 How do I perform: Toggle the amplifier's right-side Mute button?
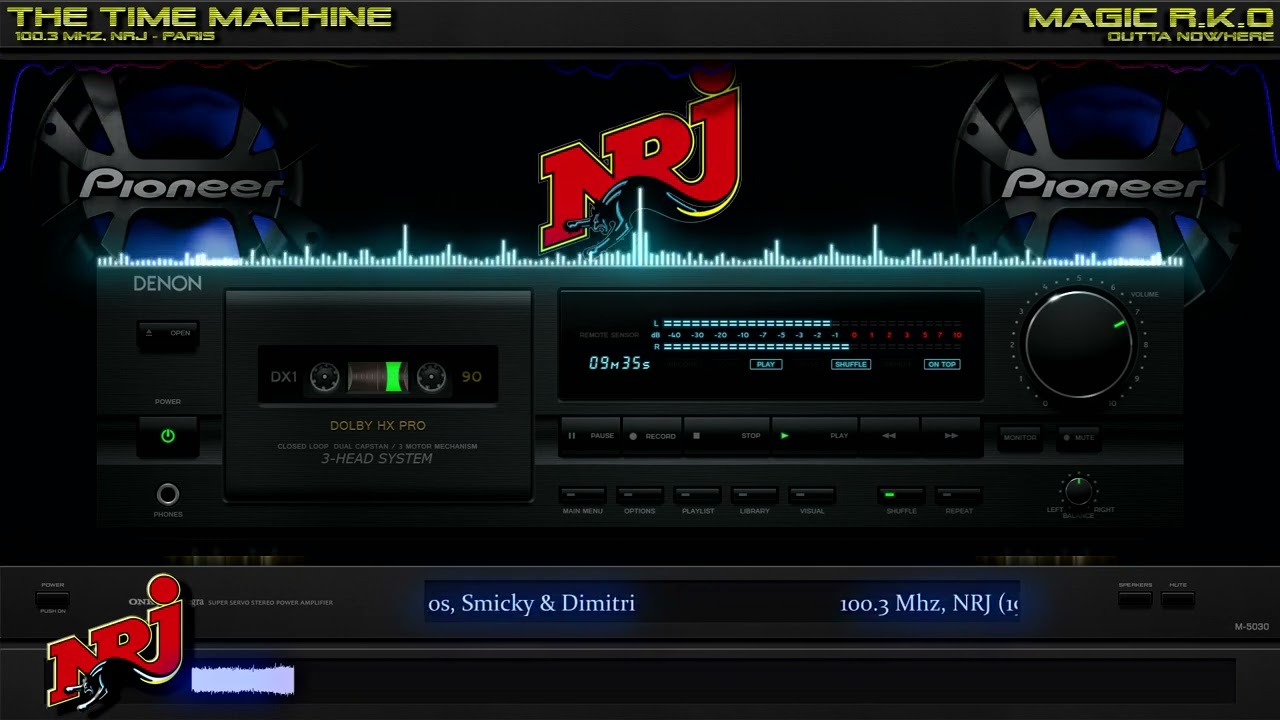pos(1178,599)
